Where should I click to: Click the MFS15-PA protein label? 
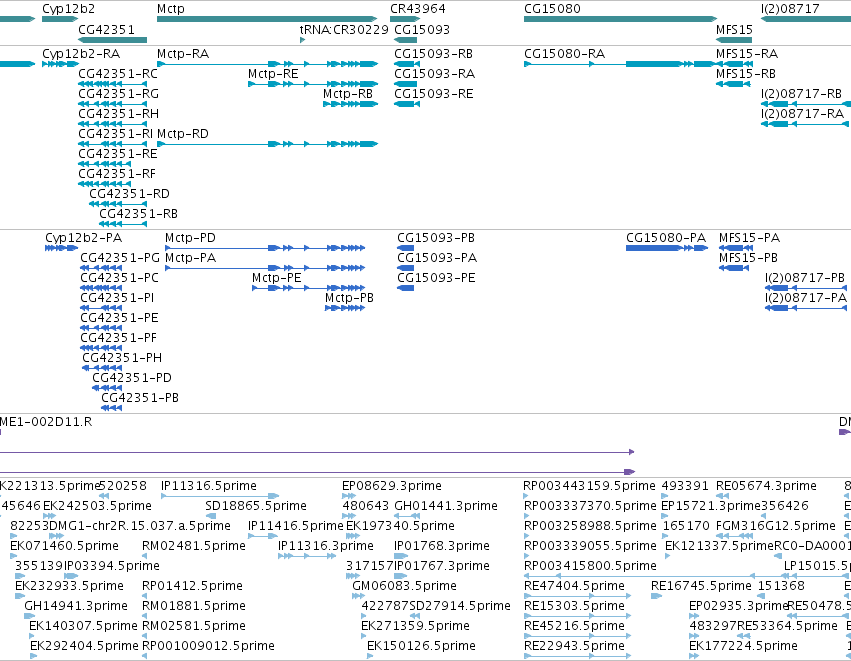(x=750, y=238)
